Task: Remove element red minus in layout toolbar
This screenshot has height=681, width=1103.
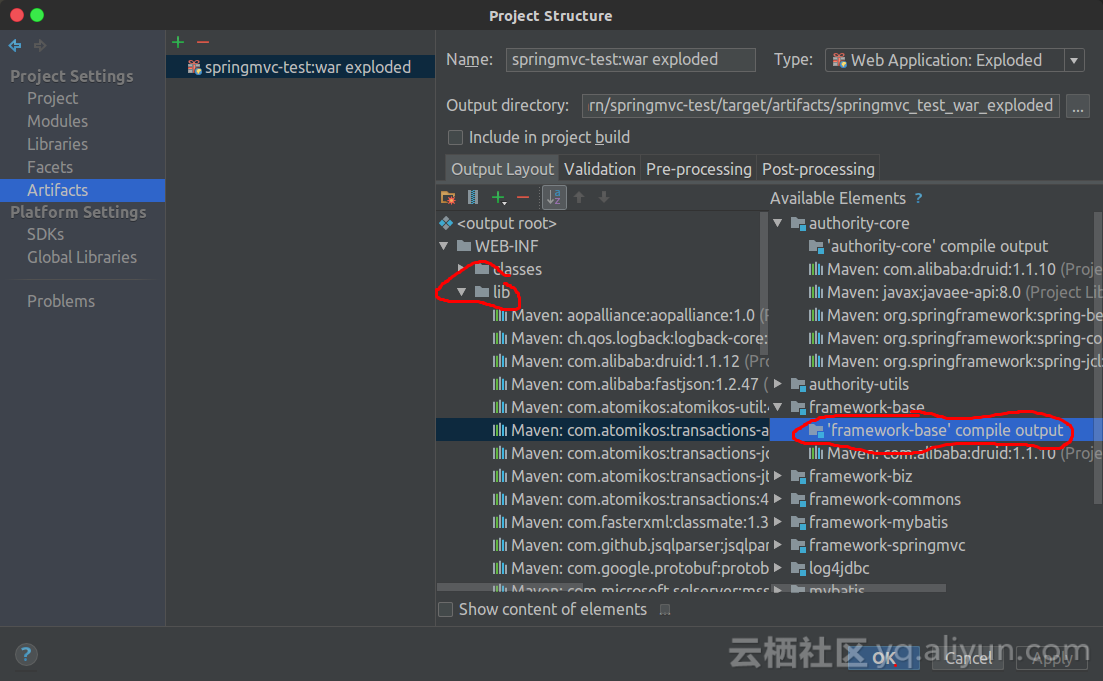Action: point(523,198)
